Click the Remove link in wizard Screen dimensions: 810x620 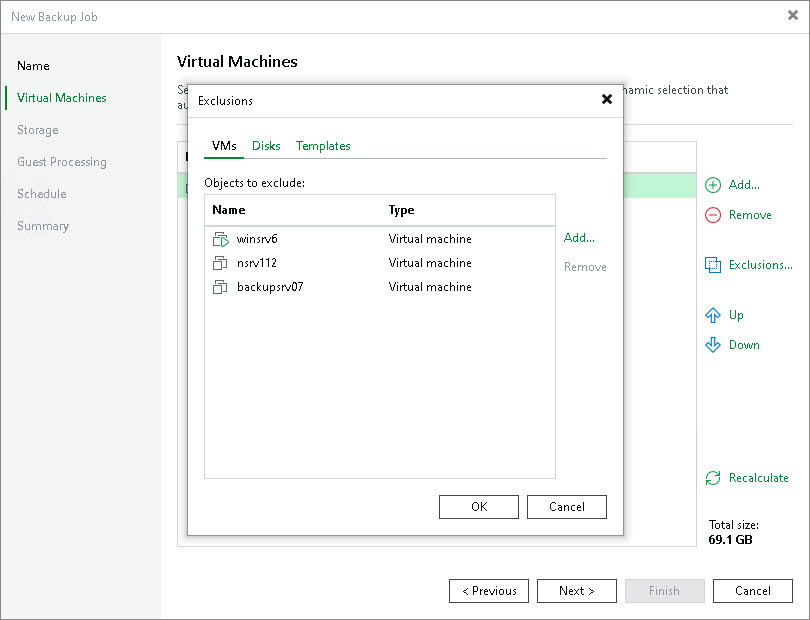[x=750, y=215]
